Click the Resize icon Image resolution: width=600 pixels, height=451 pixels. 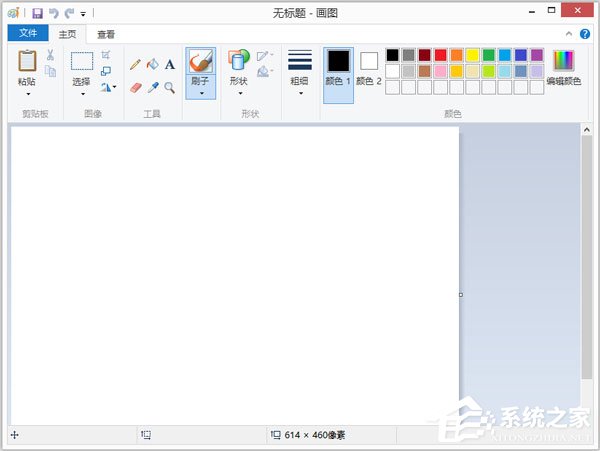point(106,71)
